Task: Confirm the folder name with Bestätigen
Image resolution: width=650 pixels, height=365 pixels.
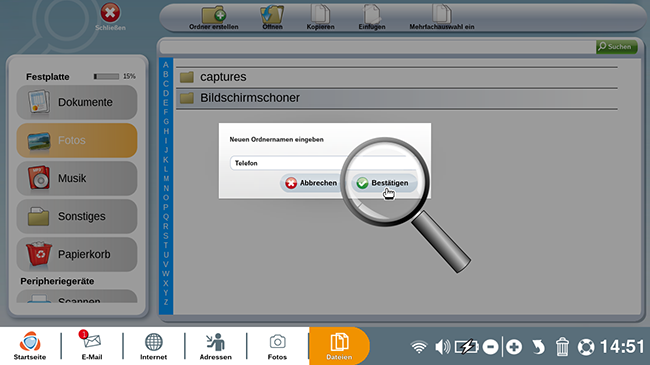Action: tap(383, 183)
